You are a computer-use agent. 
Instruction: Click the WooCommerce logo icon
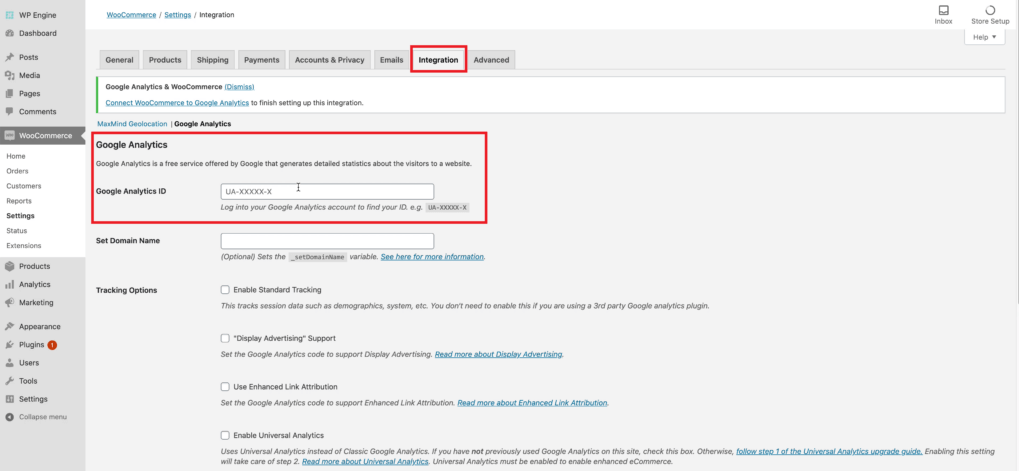[x=10, y=136]
